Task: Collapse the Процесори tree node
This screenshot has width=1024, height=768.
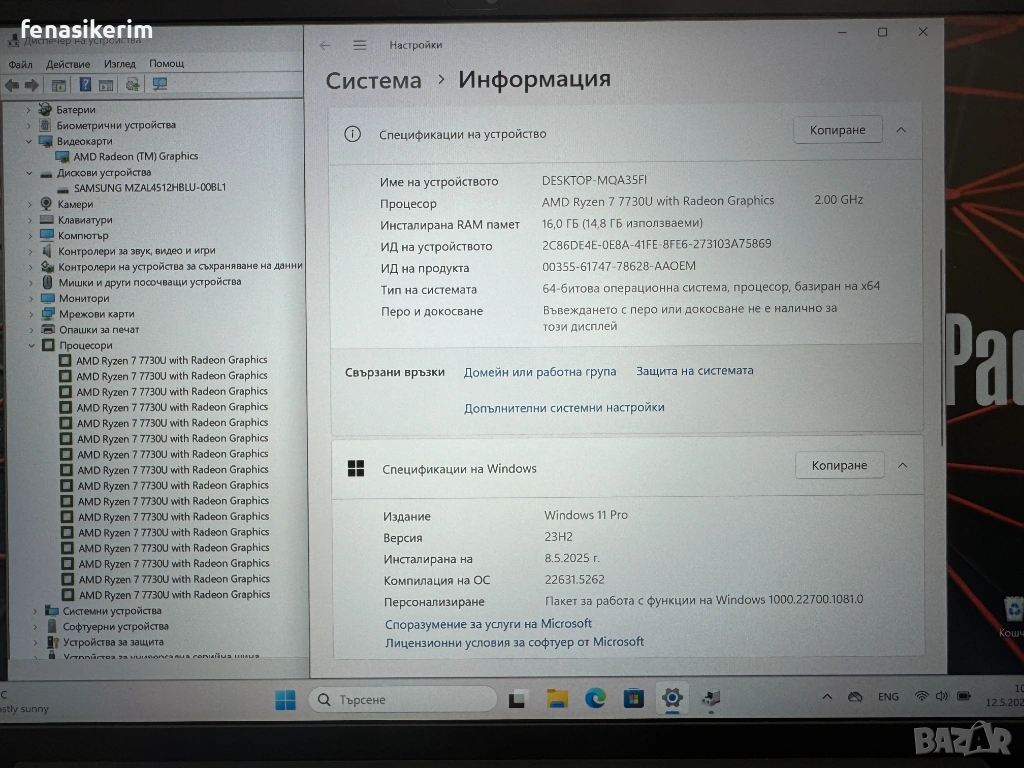Action: [31, 345]
